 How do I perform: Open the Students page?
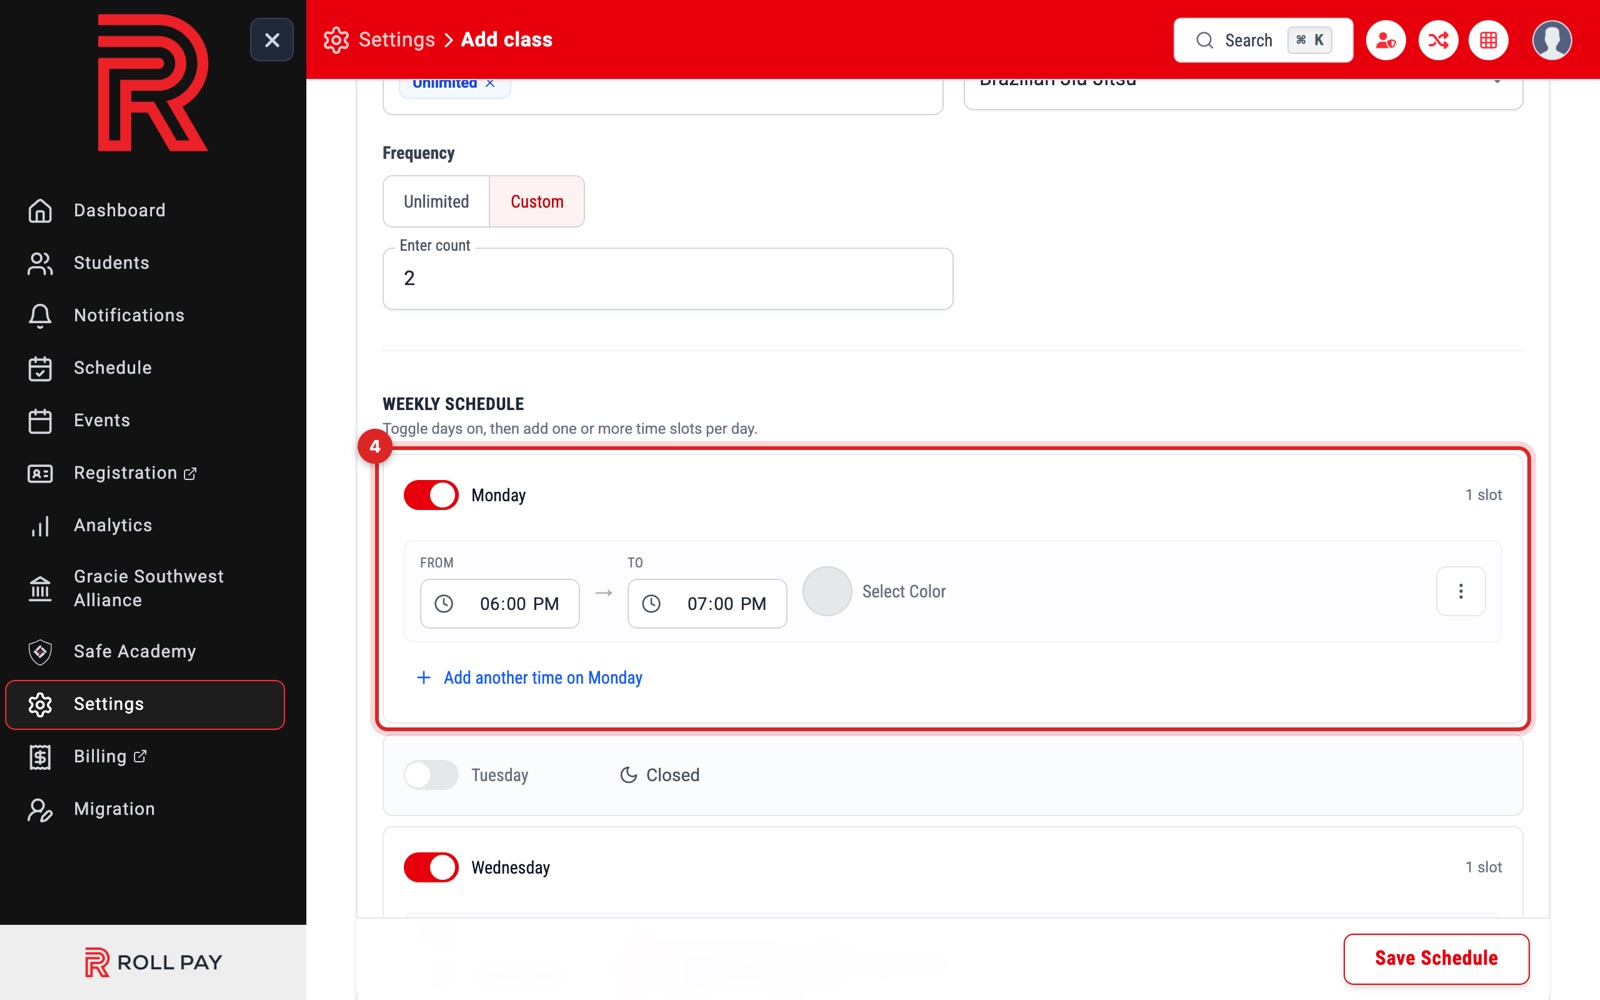111,263
